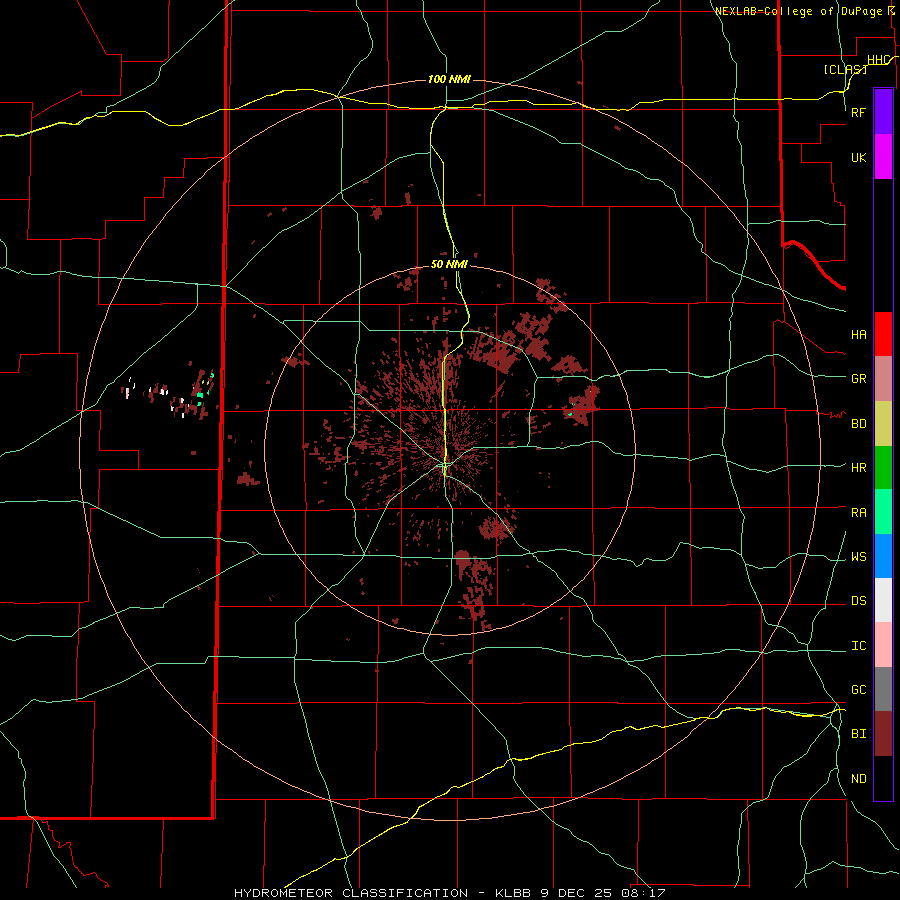Click the '[CLAS]' text near the legend
900x900 pixels.
click(x=845, y=69)
